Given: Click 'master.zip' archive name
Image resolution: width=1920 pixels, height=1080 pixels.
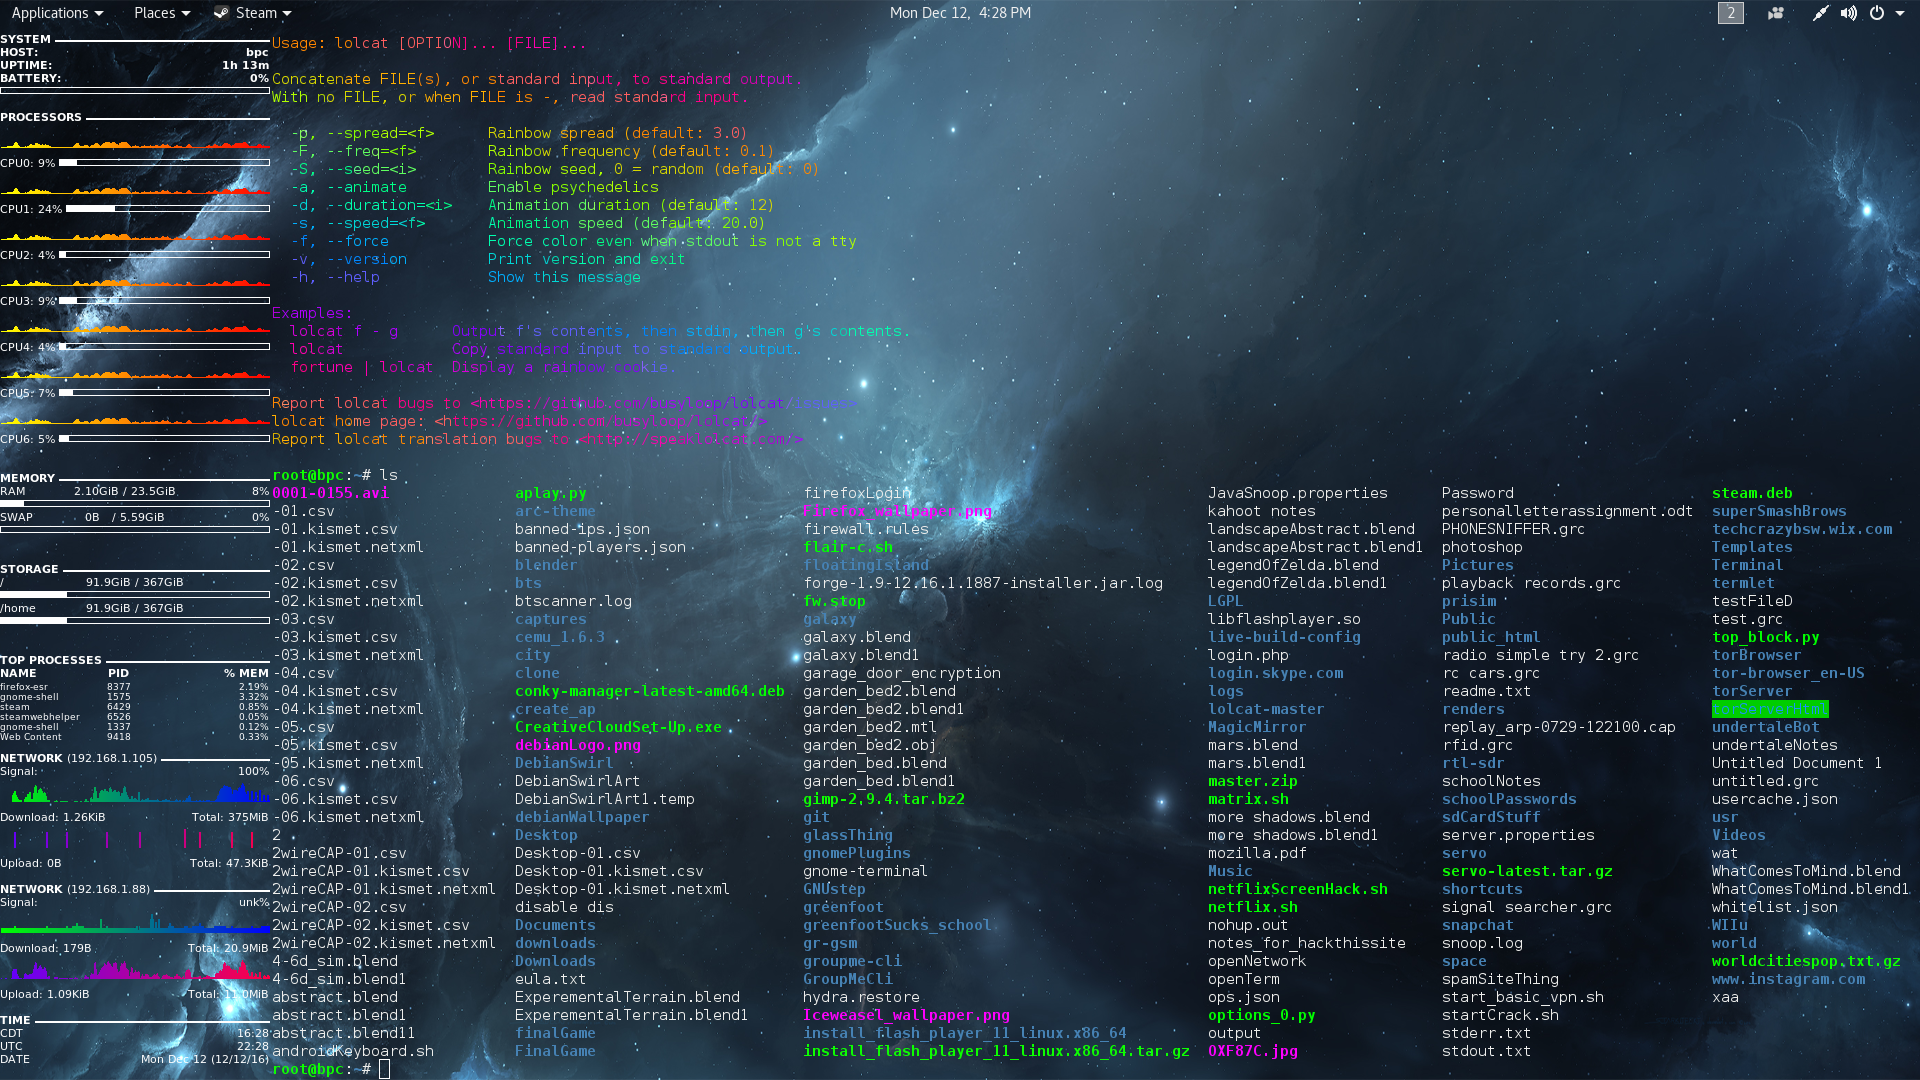Looking at the screenshot, I should [x=1253, y=781].
